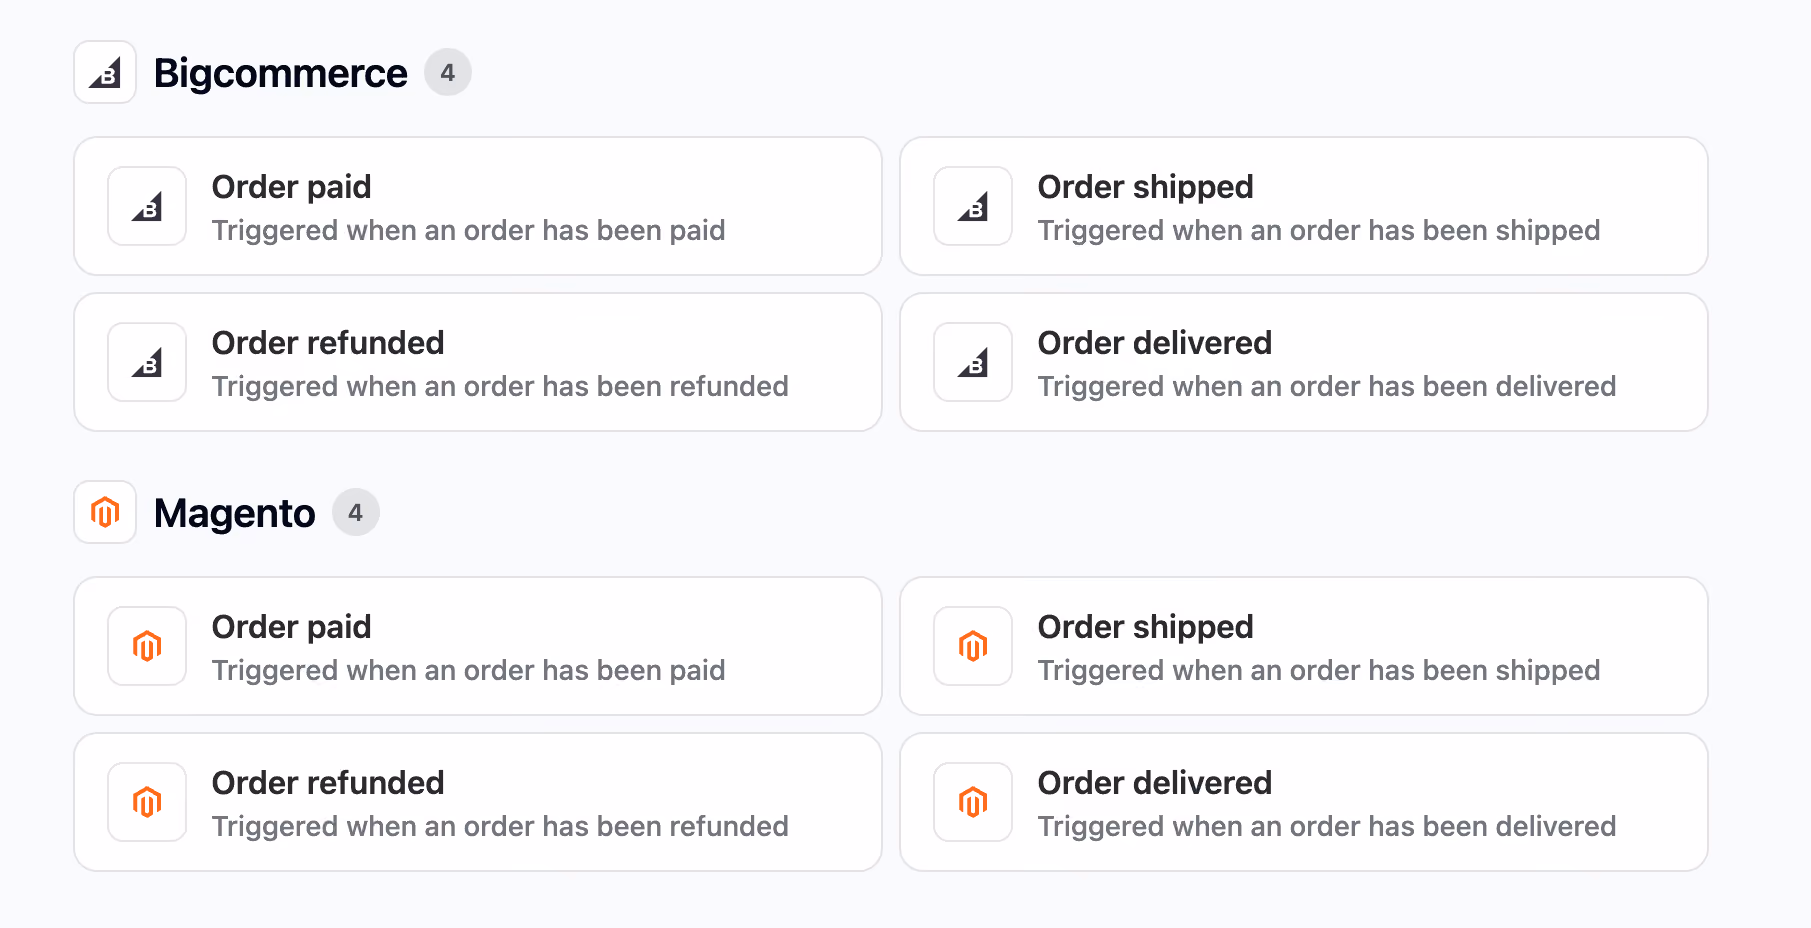Choose Magento Order delivered trigger description
The image size is (1811, 928).
coord(1327,827)
